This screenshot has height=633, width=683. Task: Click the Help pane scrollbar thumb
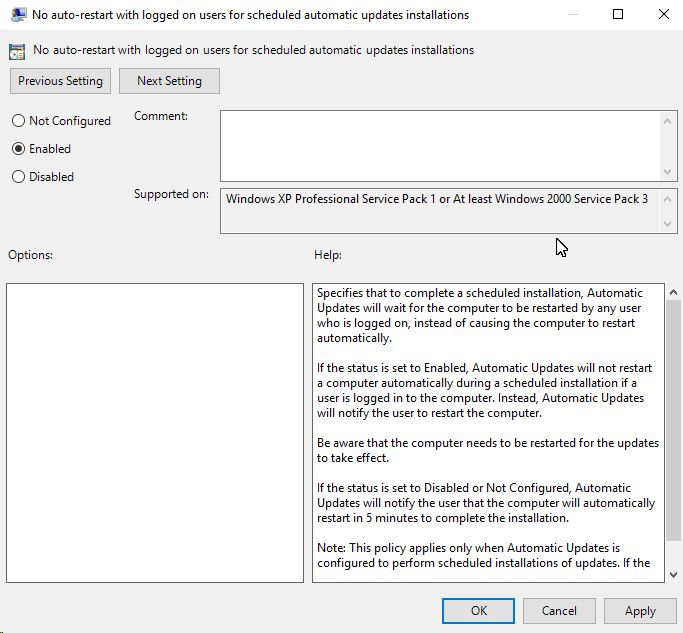click(x=673, y=420)
